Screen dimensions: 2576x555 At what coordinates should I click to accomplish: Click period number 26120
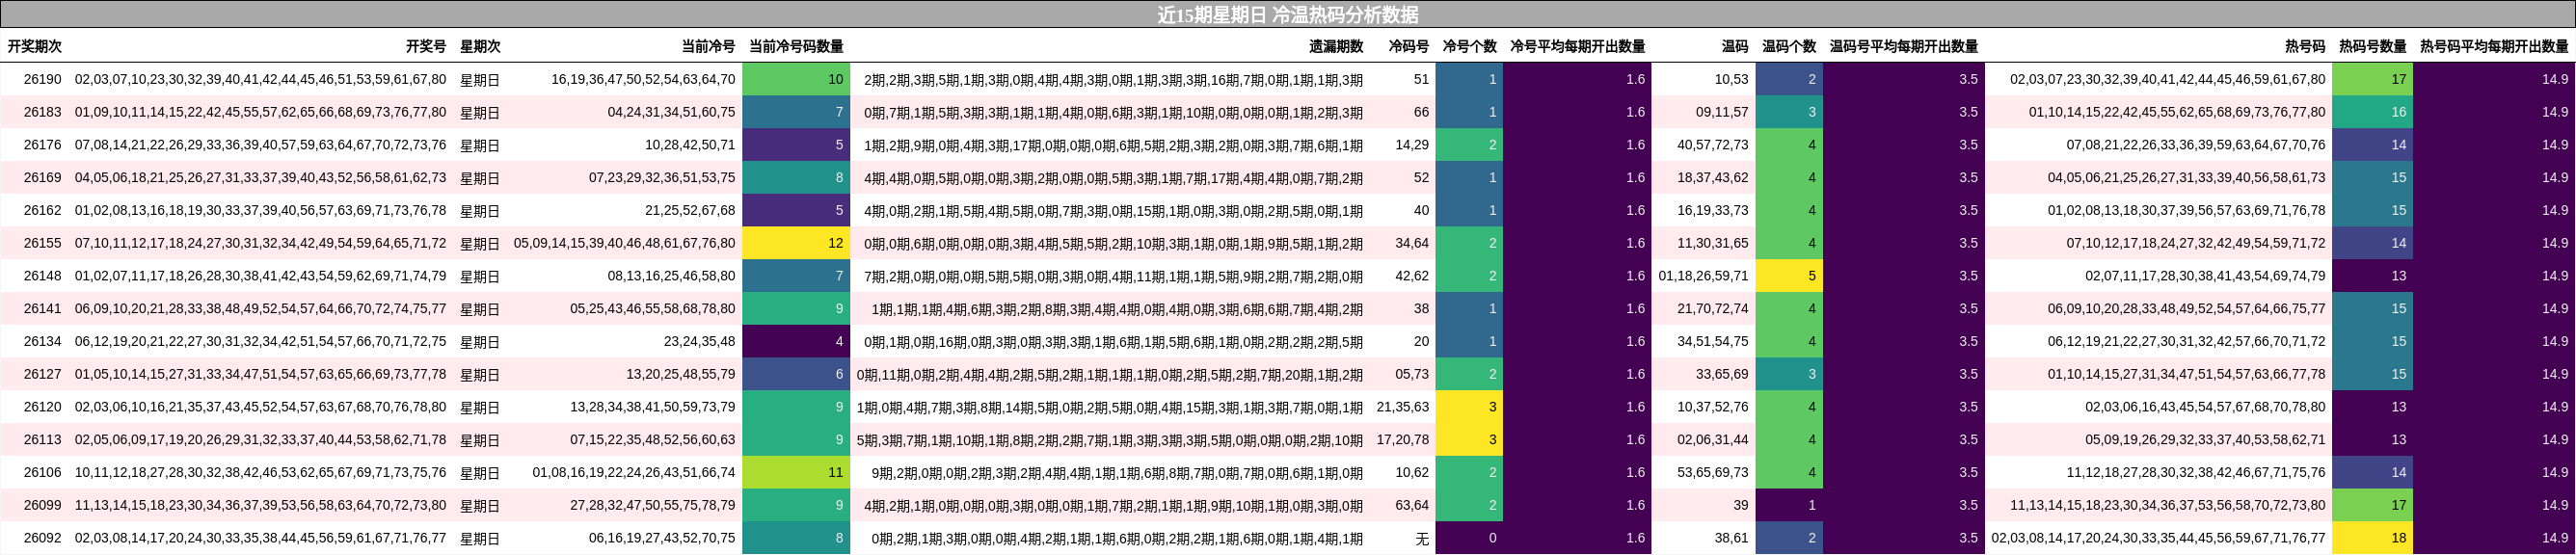tap(42, 407)
